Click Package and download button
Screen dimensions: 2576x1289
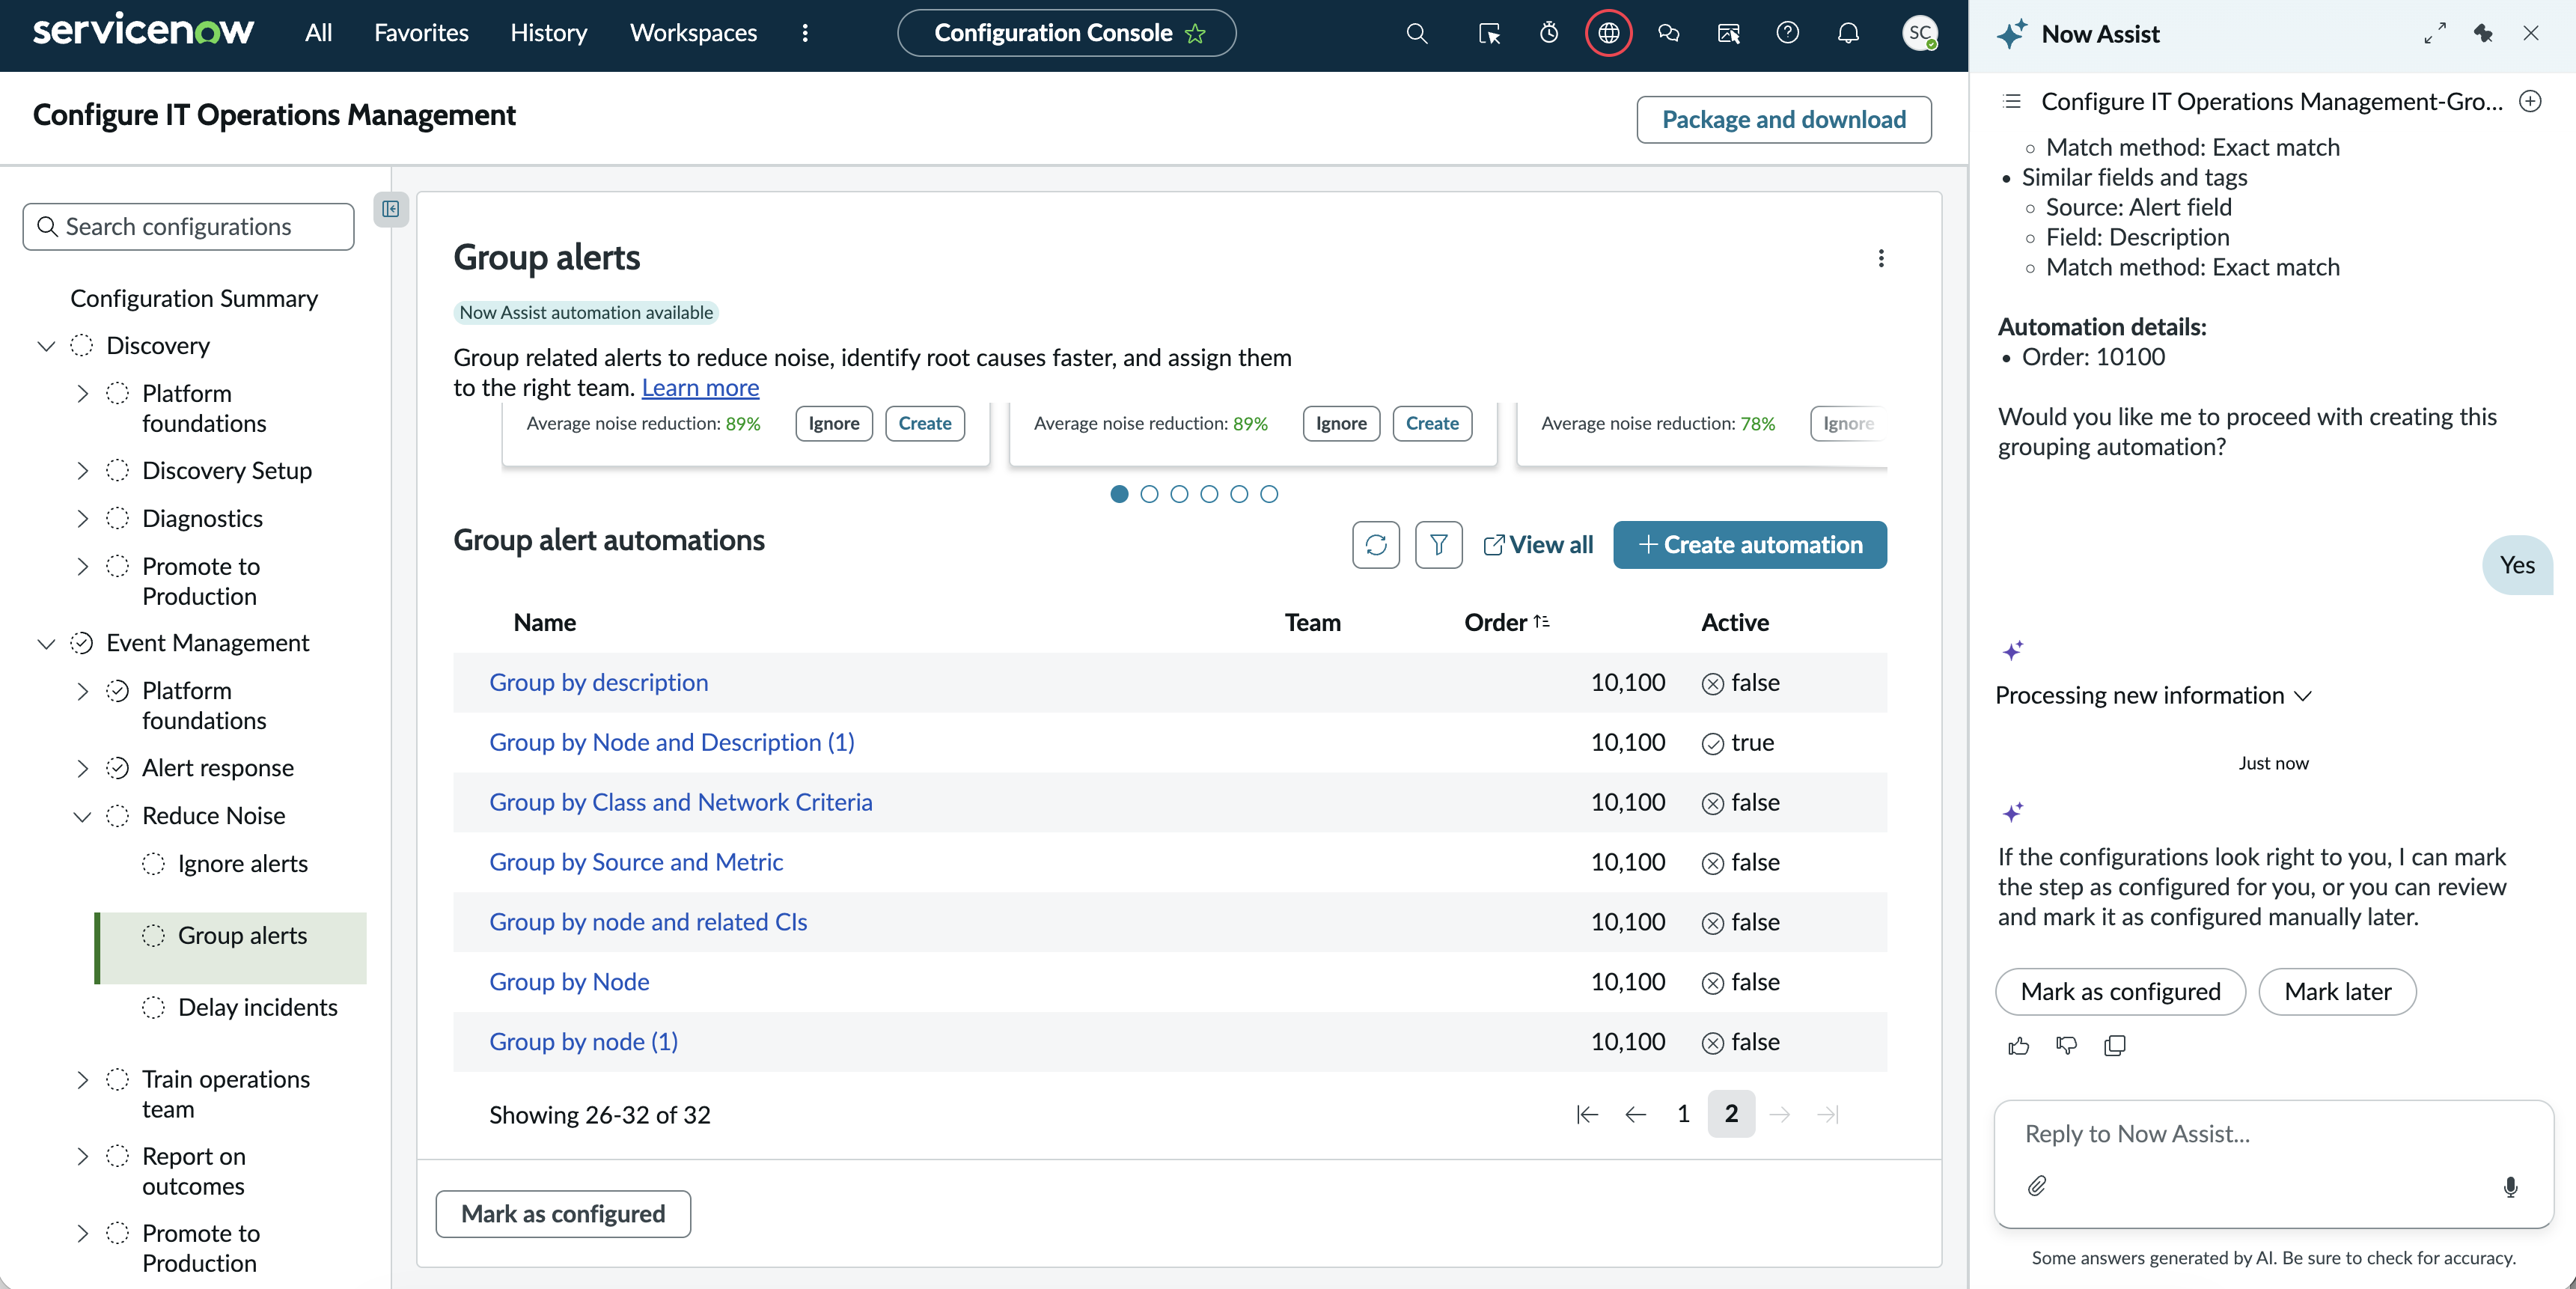point(1783,120)
